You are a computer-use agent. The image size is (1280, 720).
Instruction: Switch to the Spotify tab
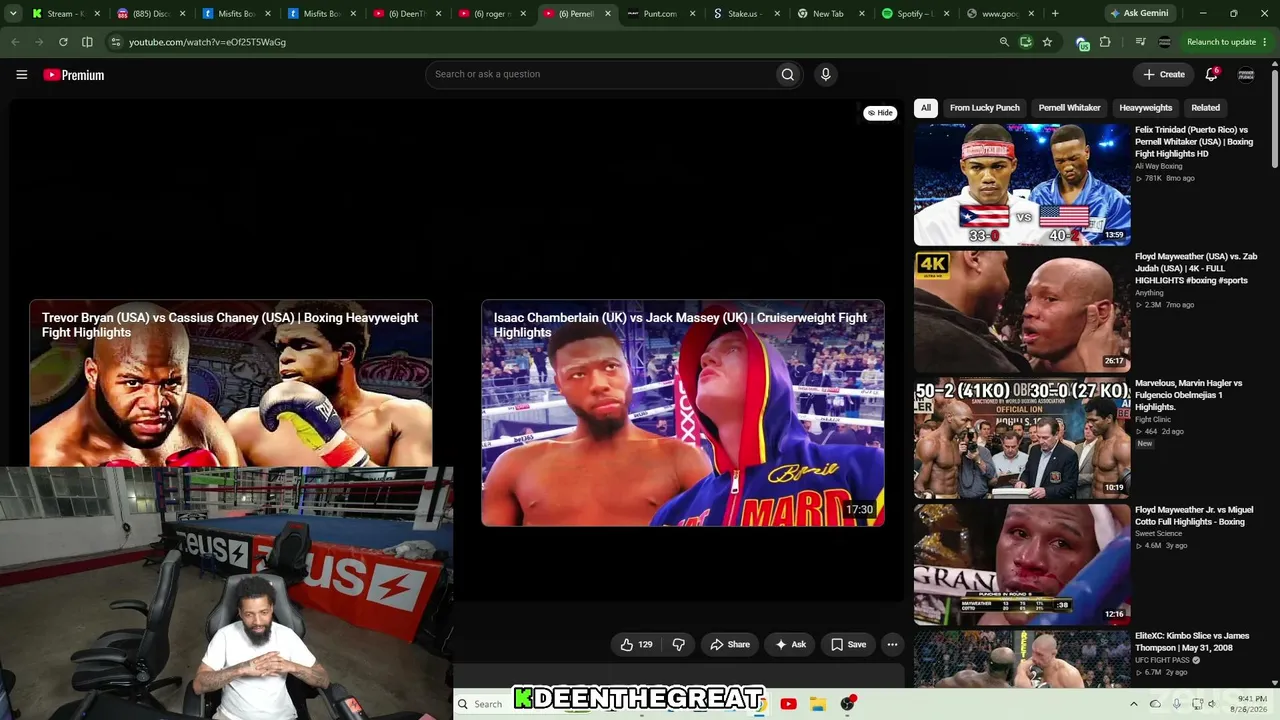[x=914, y=14]
